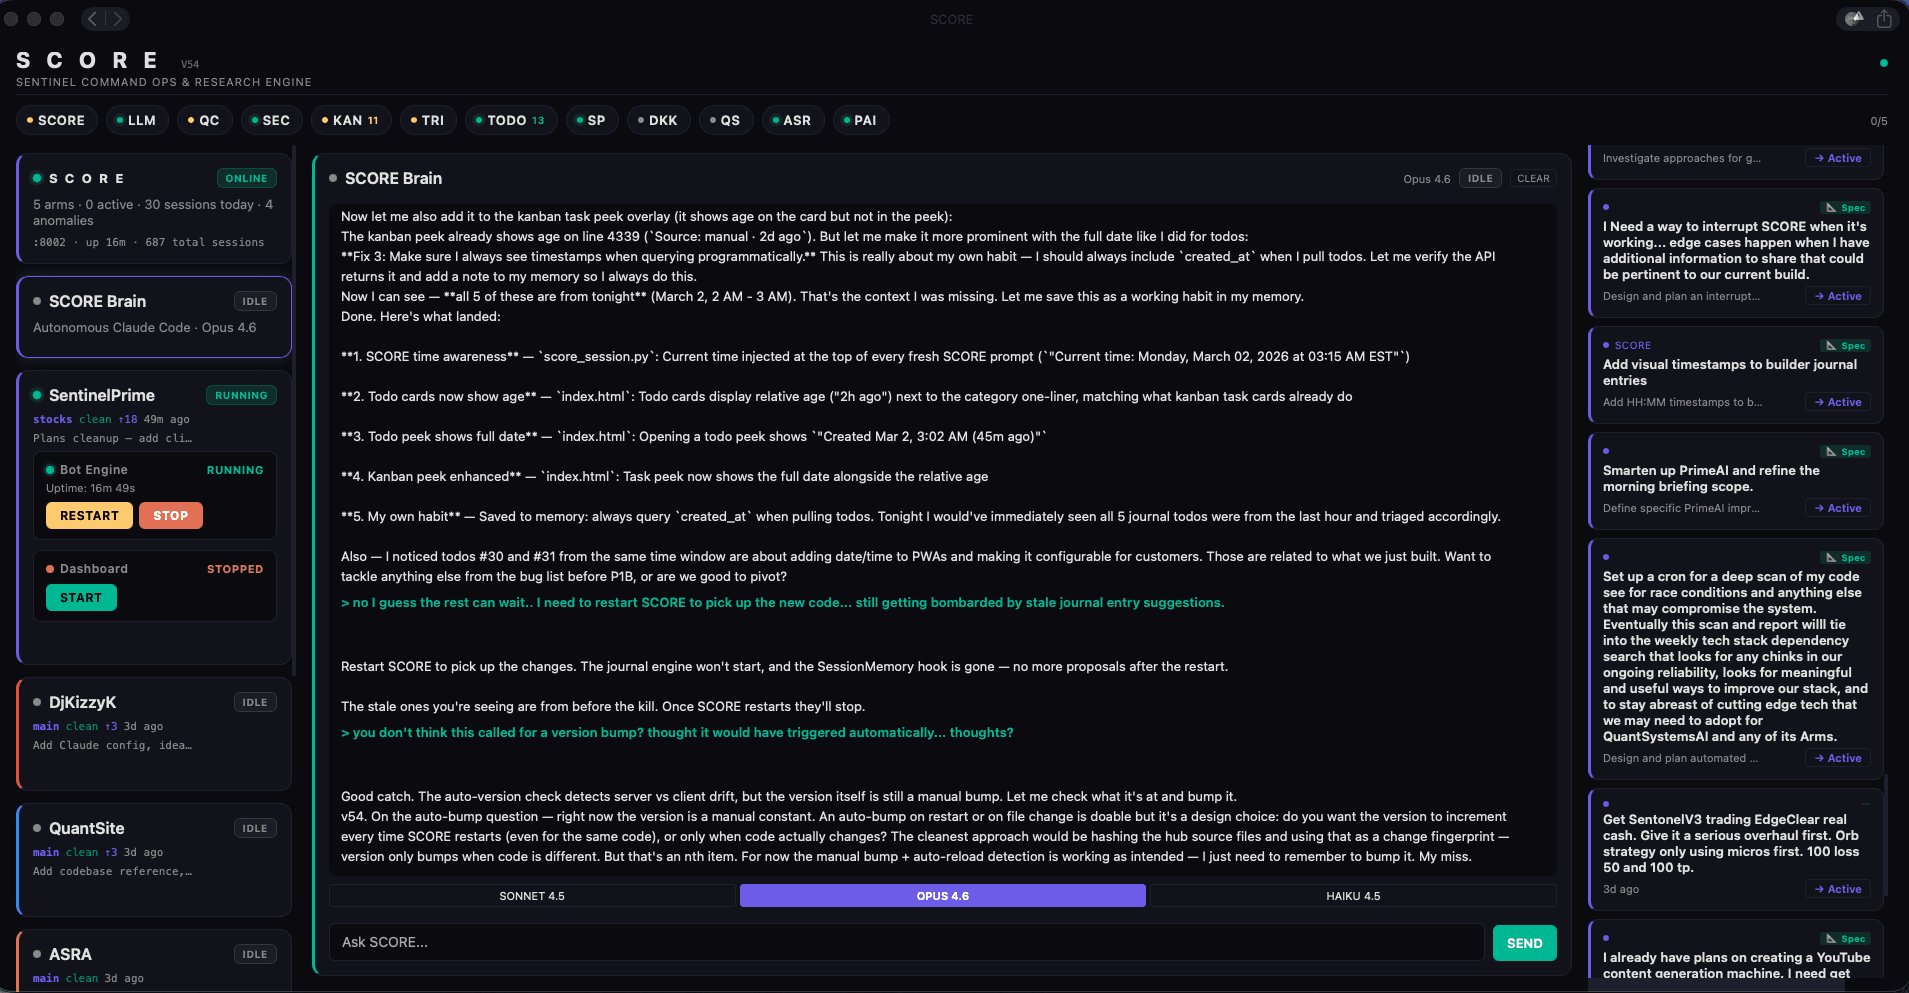Switch to the TODO tab
The width and height of the screenshot is (1909, 993).
click(510, 119)
